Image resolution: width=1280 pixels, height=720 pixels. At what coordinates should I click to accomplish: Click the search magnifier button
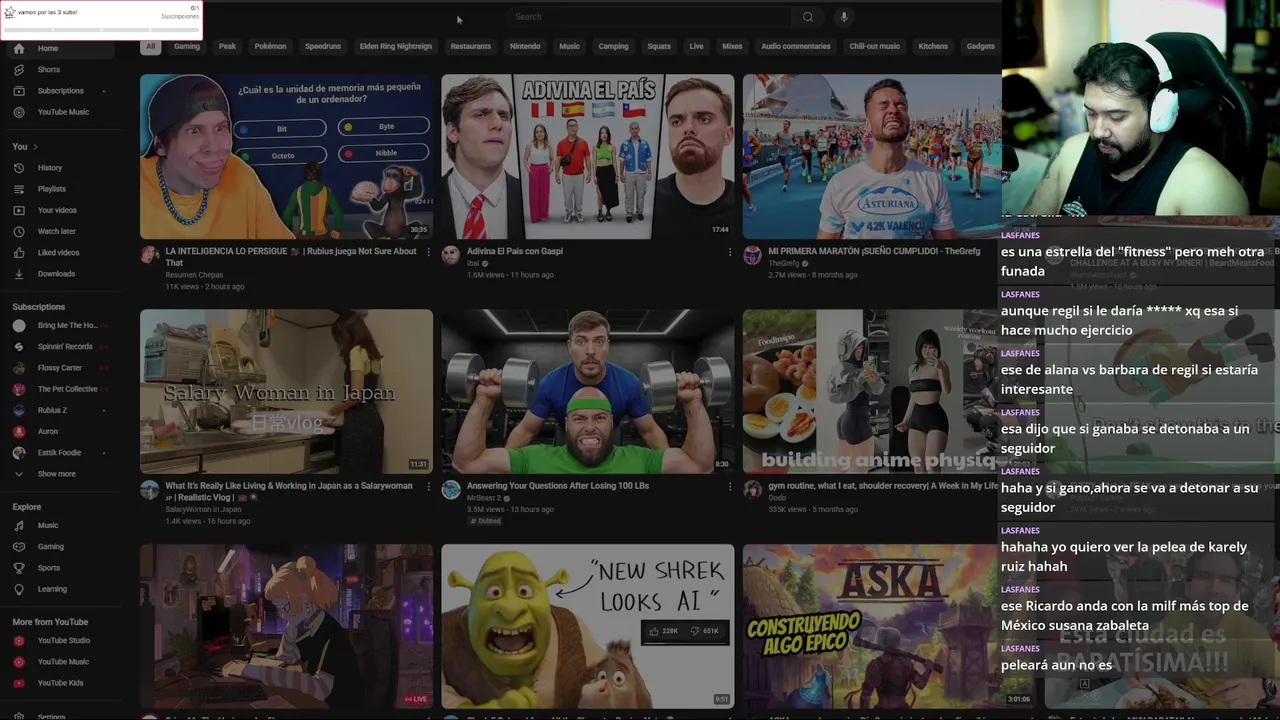808,17
